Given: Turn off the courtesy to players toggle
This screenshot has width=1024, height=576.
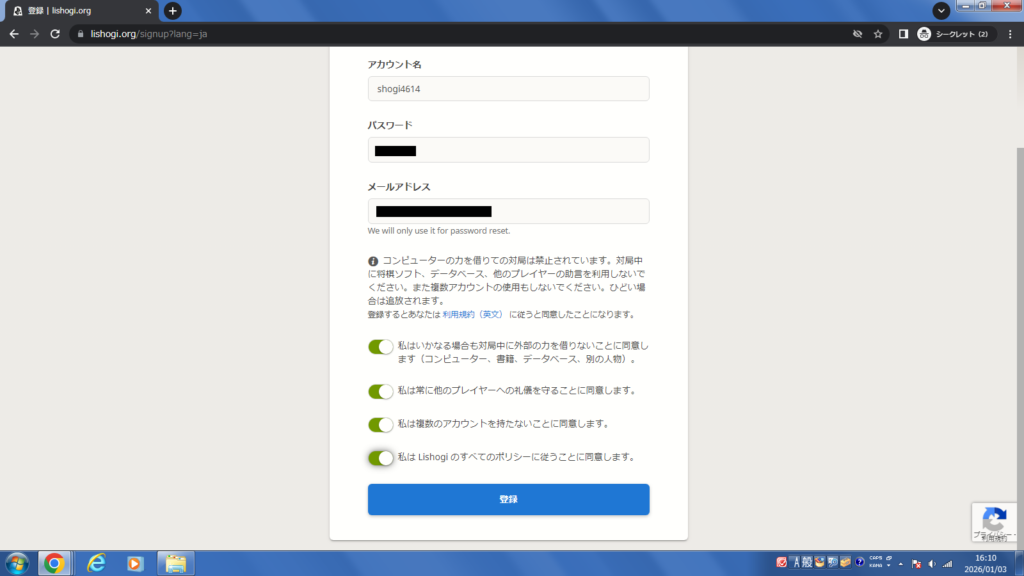Looking at the screenshot, I should click(x=381, y=391).
